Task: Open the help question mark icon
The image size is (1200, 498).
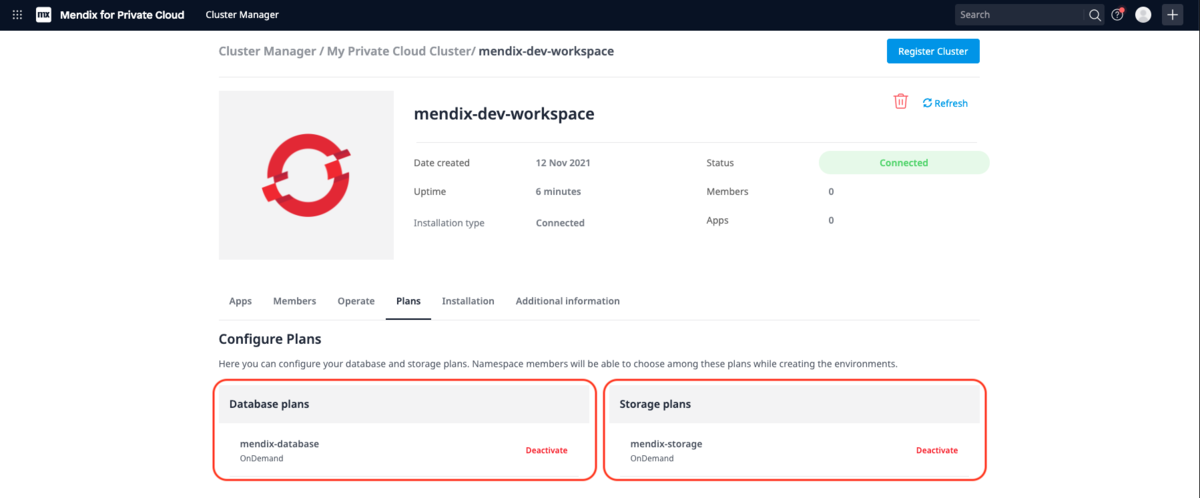Action: coord(1118,15)
